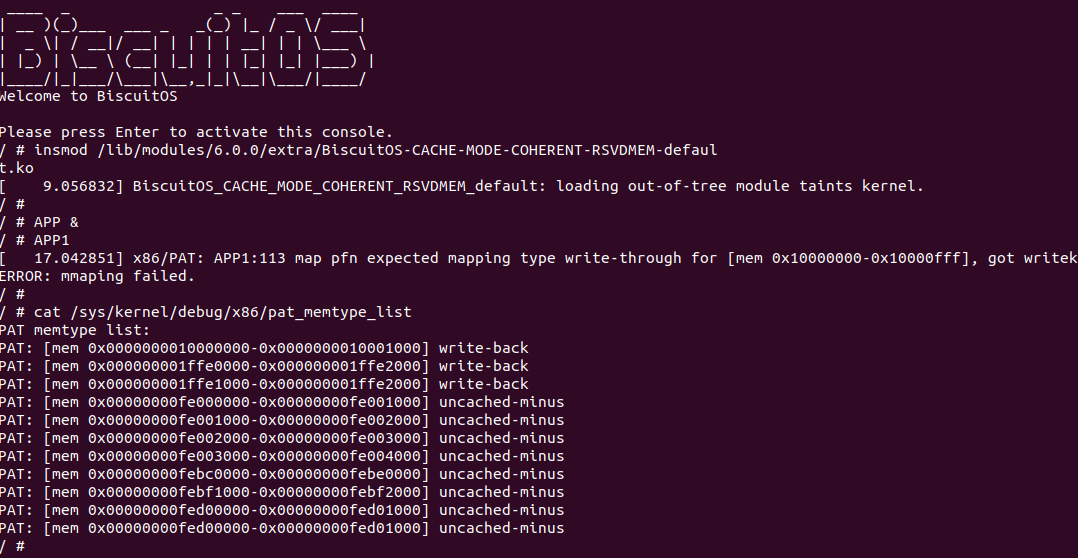Viewport: 1078px width, 558px height.
Task: Click the cat pat_memtype_list command
Action: [x=214, y=312]
